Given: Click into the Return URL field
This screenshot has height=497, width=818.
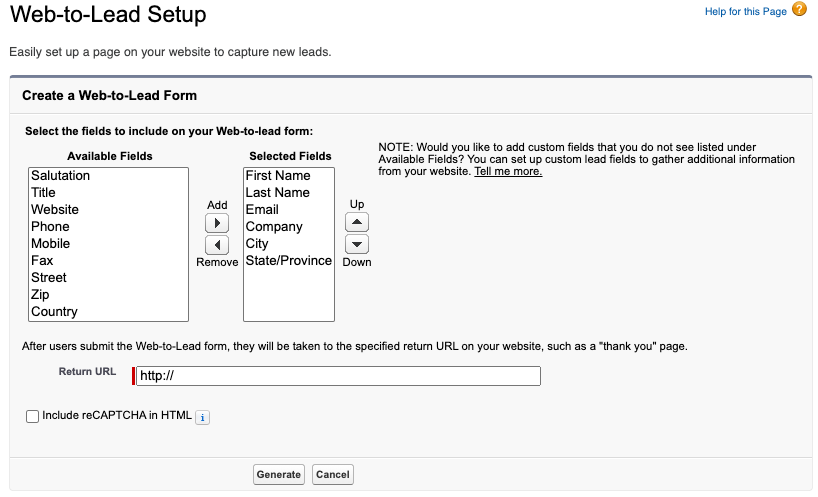Looking at the screenshot, I should (338, 376).
